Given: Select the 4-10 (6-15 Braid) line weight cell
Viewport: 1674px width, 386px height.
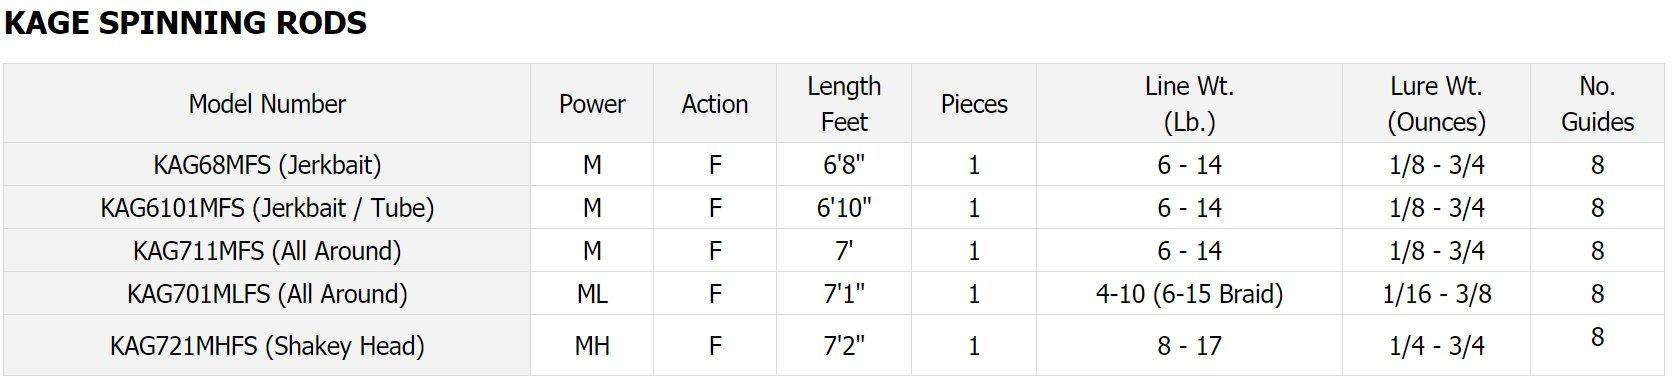Looking at the screenshot, I should pyautogui.click(x=1189, y=294).
